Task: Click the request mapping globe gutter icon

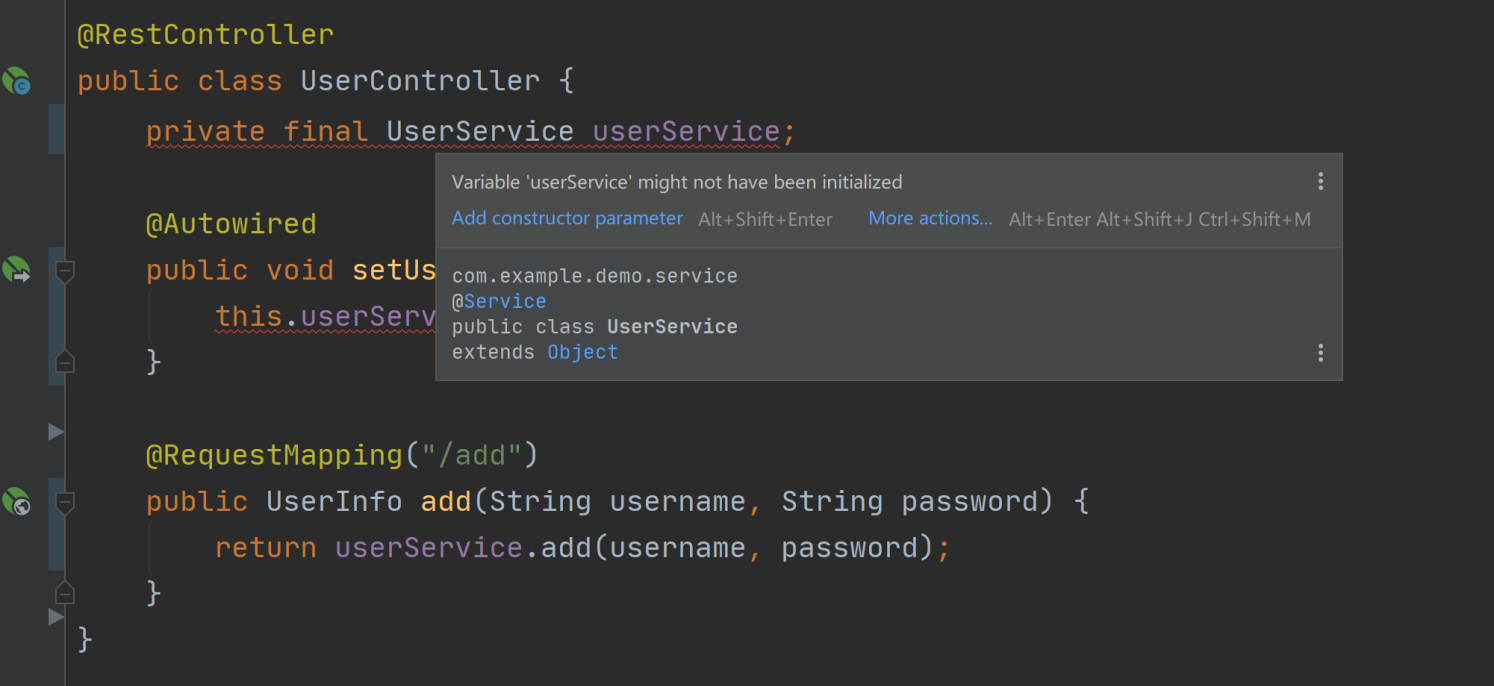Action: pos(16,501)
